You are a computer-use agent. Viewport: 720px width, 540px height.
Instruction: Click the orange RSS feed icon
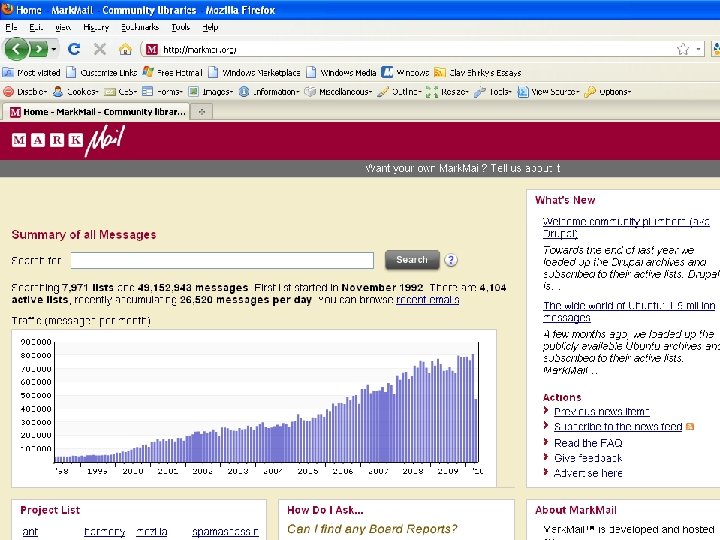point(690,427)
